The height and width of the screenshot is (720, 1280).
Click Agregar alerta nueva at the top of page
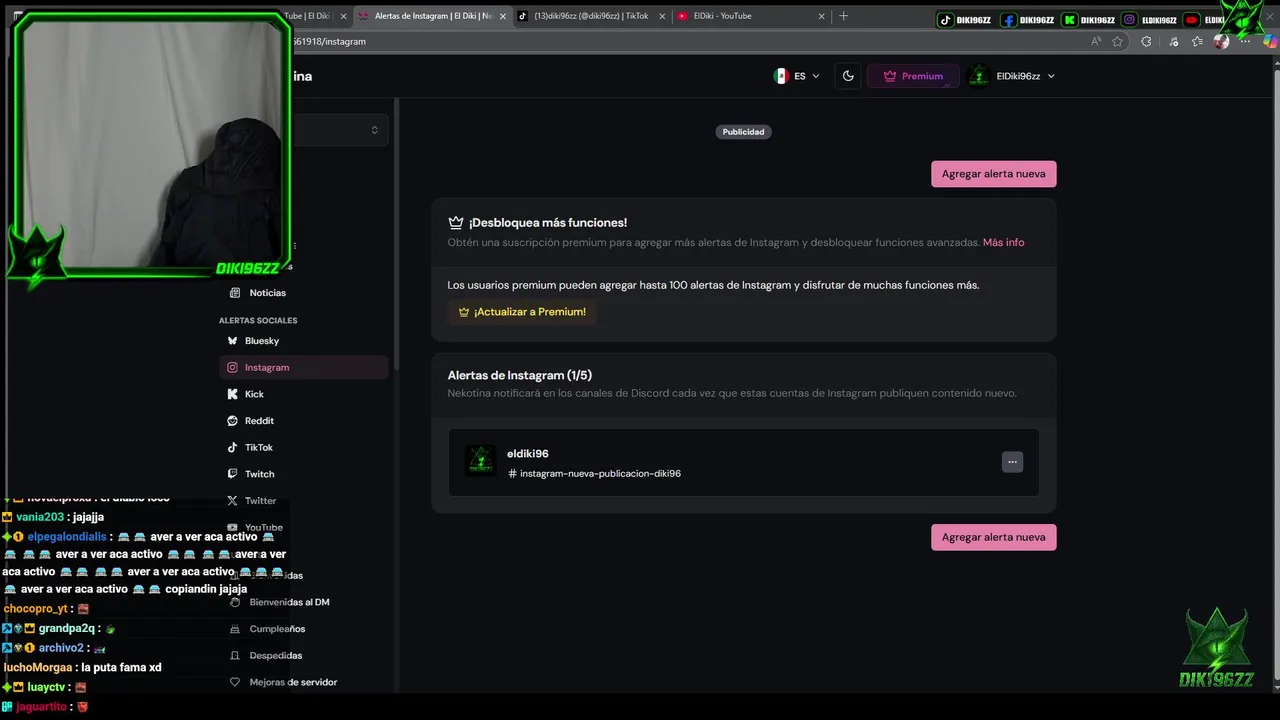coord(993,174)
